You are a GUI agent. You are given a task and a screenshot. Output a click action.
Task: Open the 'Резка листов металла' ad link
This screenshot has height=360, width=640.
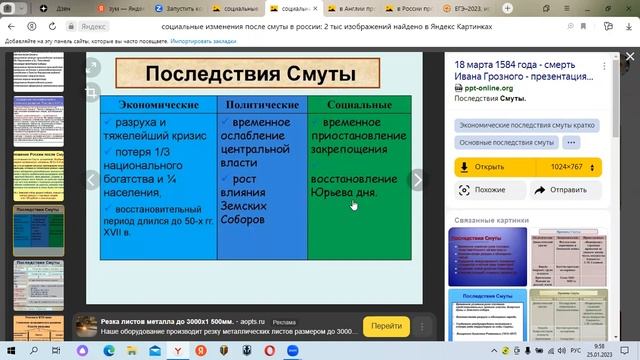point(167,322)
